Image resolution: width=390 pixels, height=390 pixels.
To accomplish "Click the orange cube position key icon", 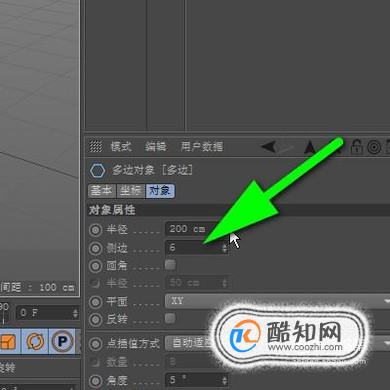I will coord(9,341).
